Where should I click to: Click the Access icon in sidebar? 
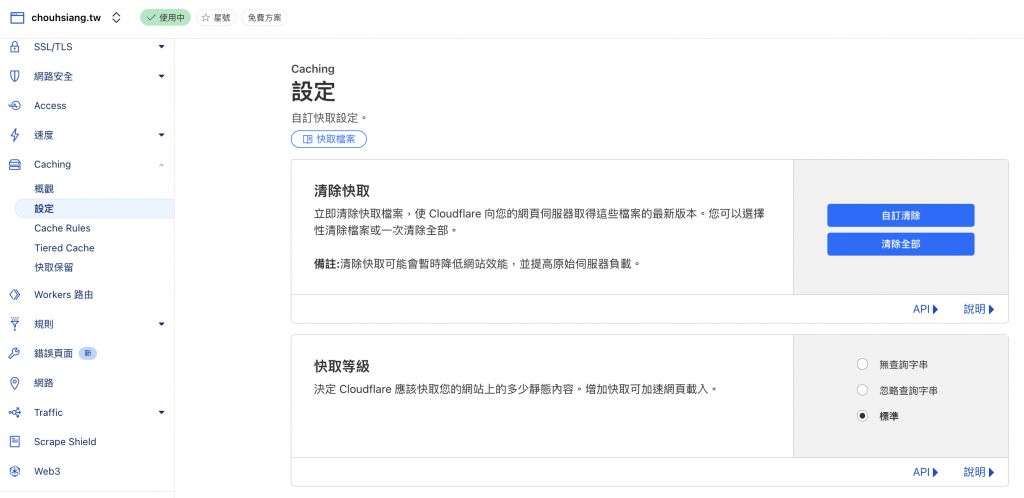tap(15, 106)
